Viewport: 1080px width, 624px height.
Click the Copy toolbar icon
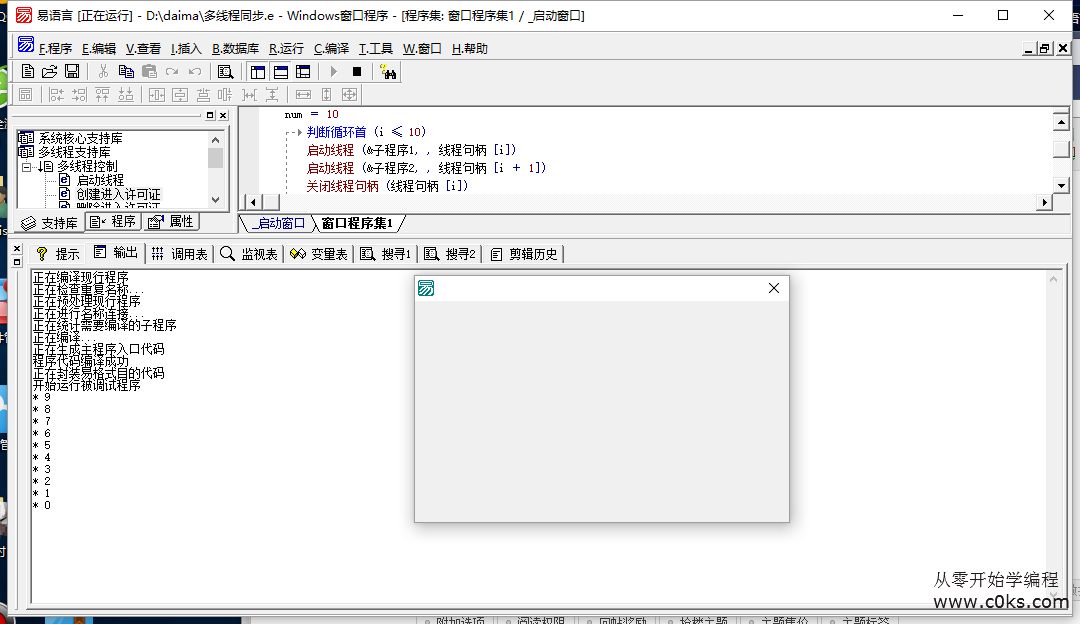tap(126, 71)
